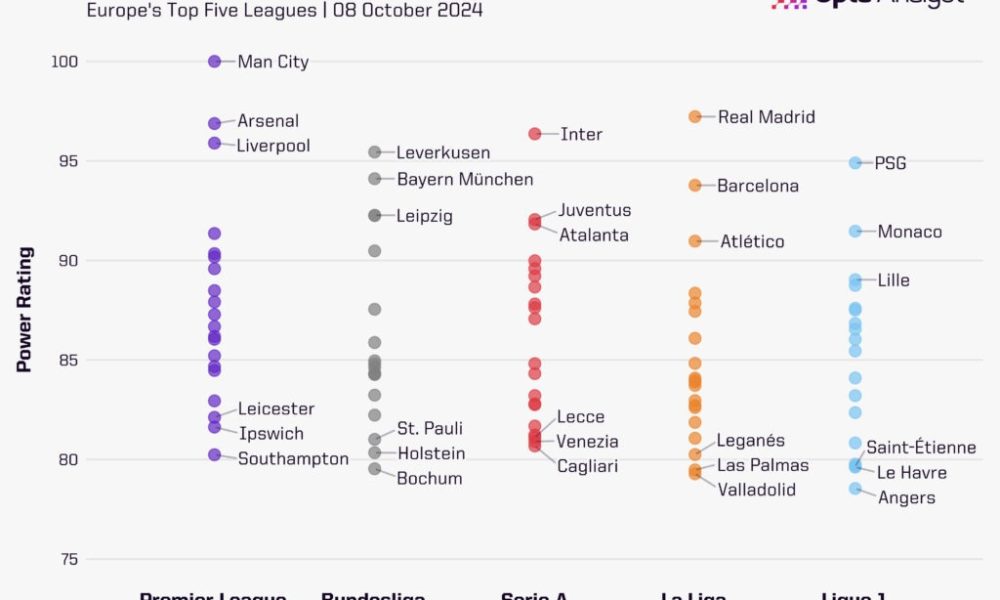This screenshot has width=1000, height=600.
Task: Select the Arsenal purple dot
Action: 214,123
